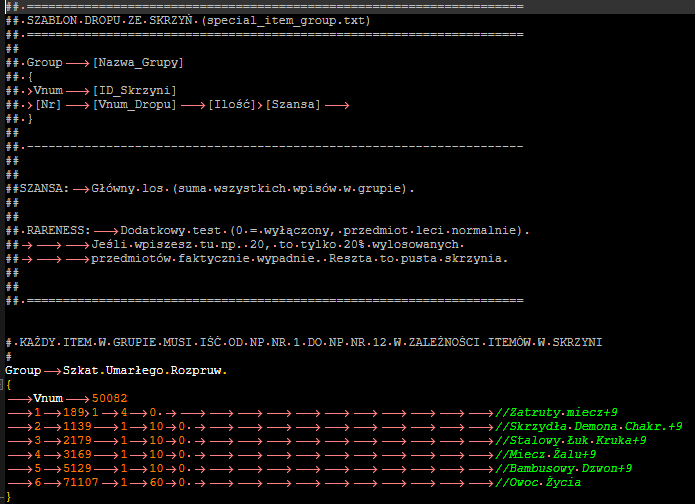Select item vnum 2179
Viewport: 695px width, 504px height.
77,441
